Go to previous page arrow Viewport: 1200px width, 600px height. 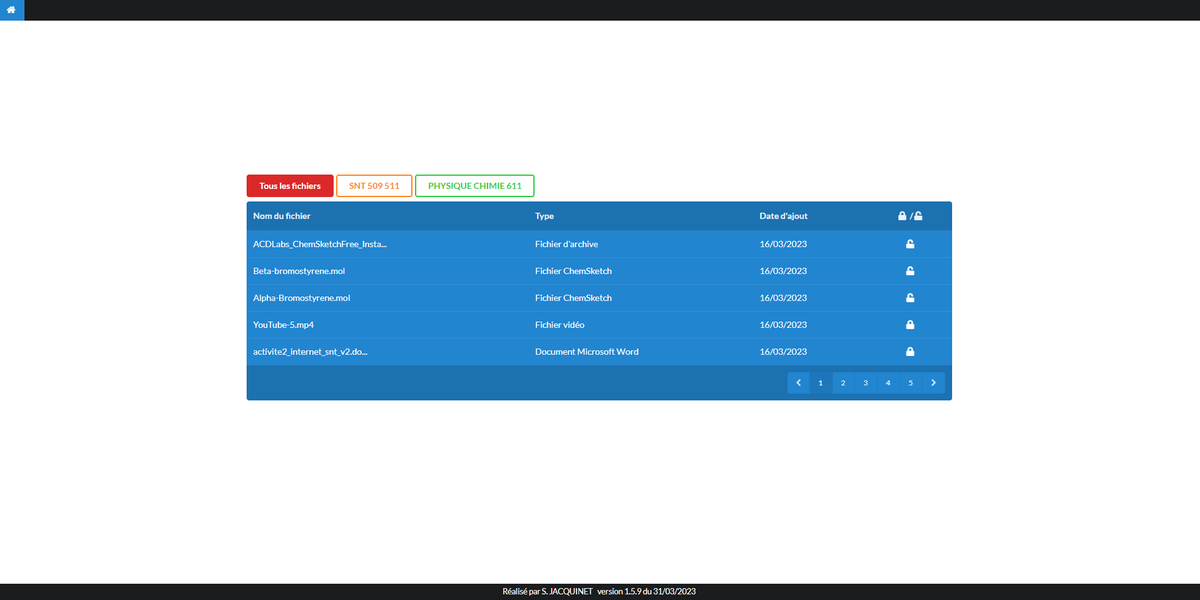(x=798, y=383)
